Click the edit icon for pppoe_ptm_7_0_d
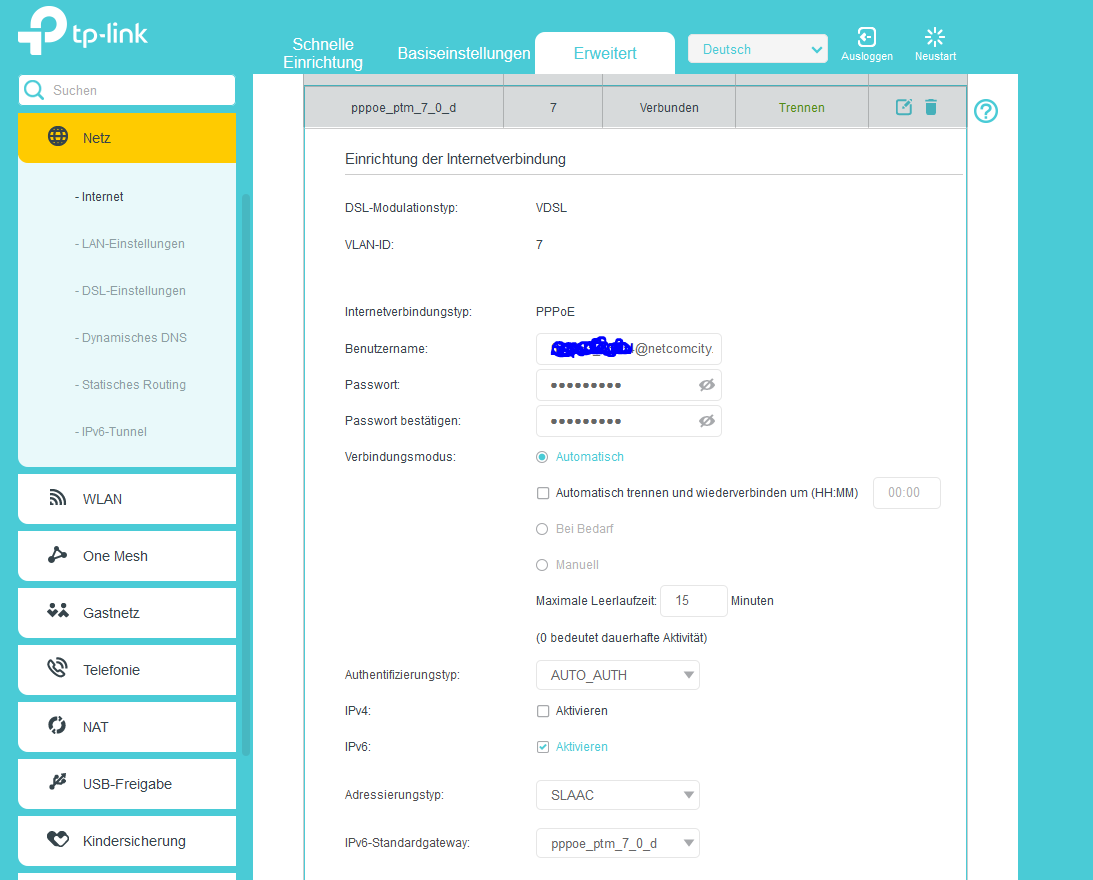Screen dimensions: 1093x880 coord(903,107)
